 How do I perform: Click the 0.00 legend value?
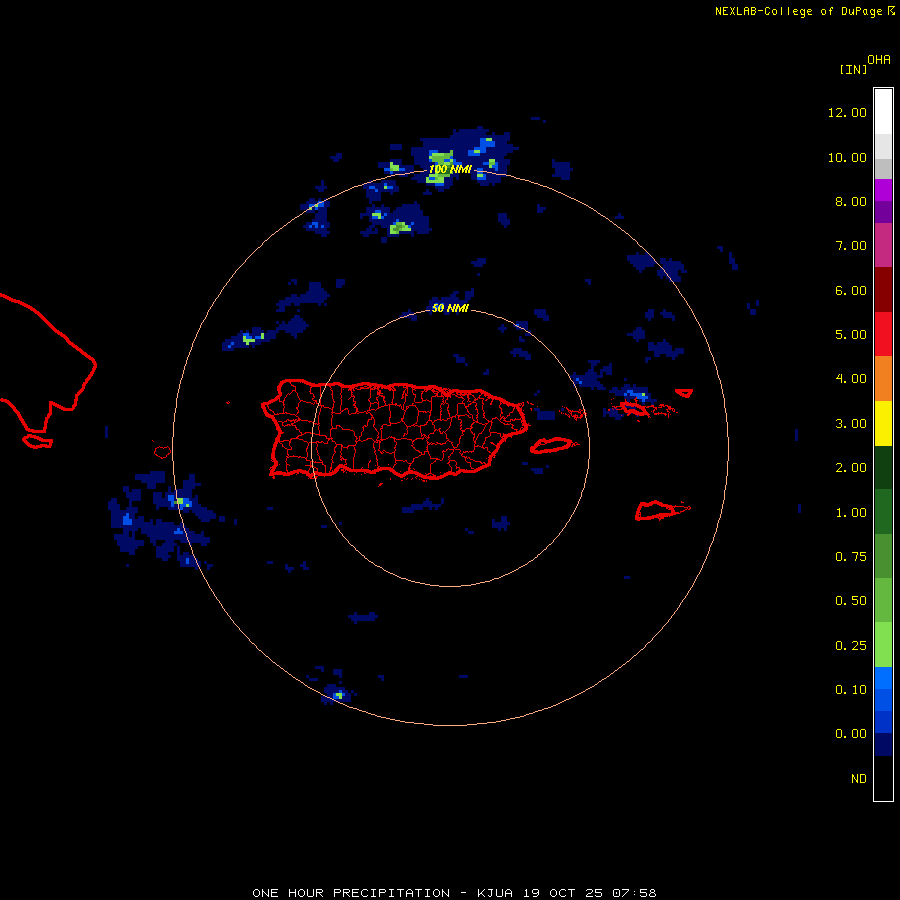(851, 734)
